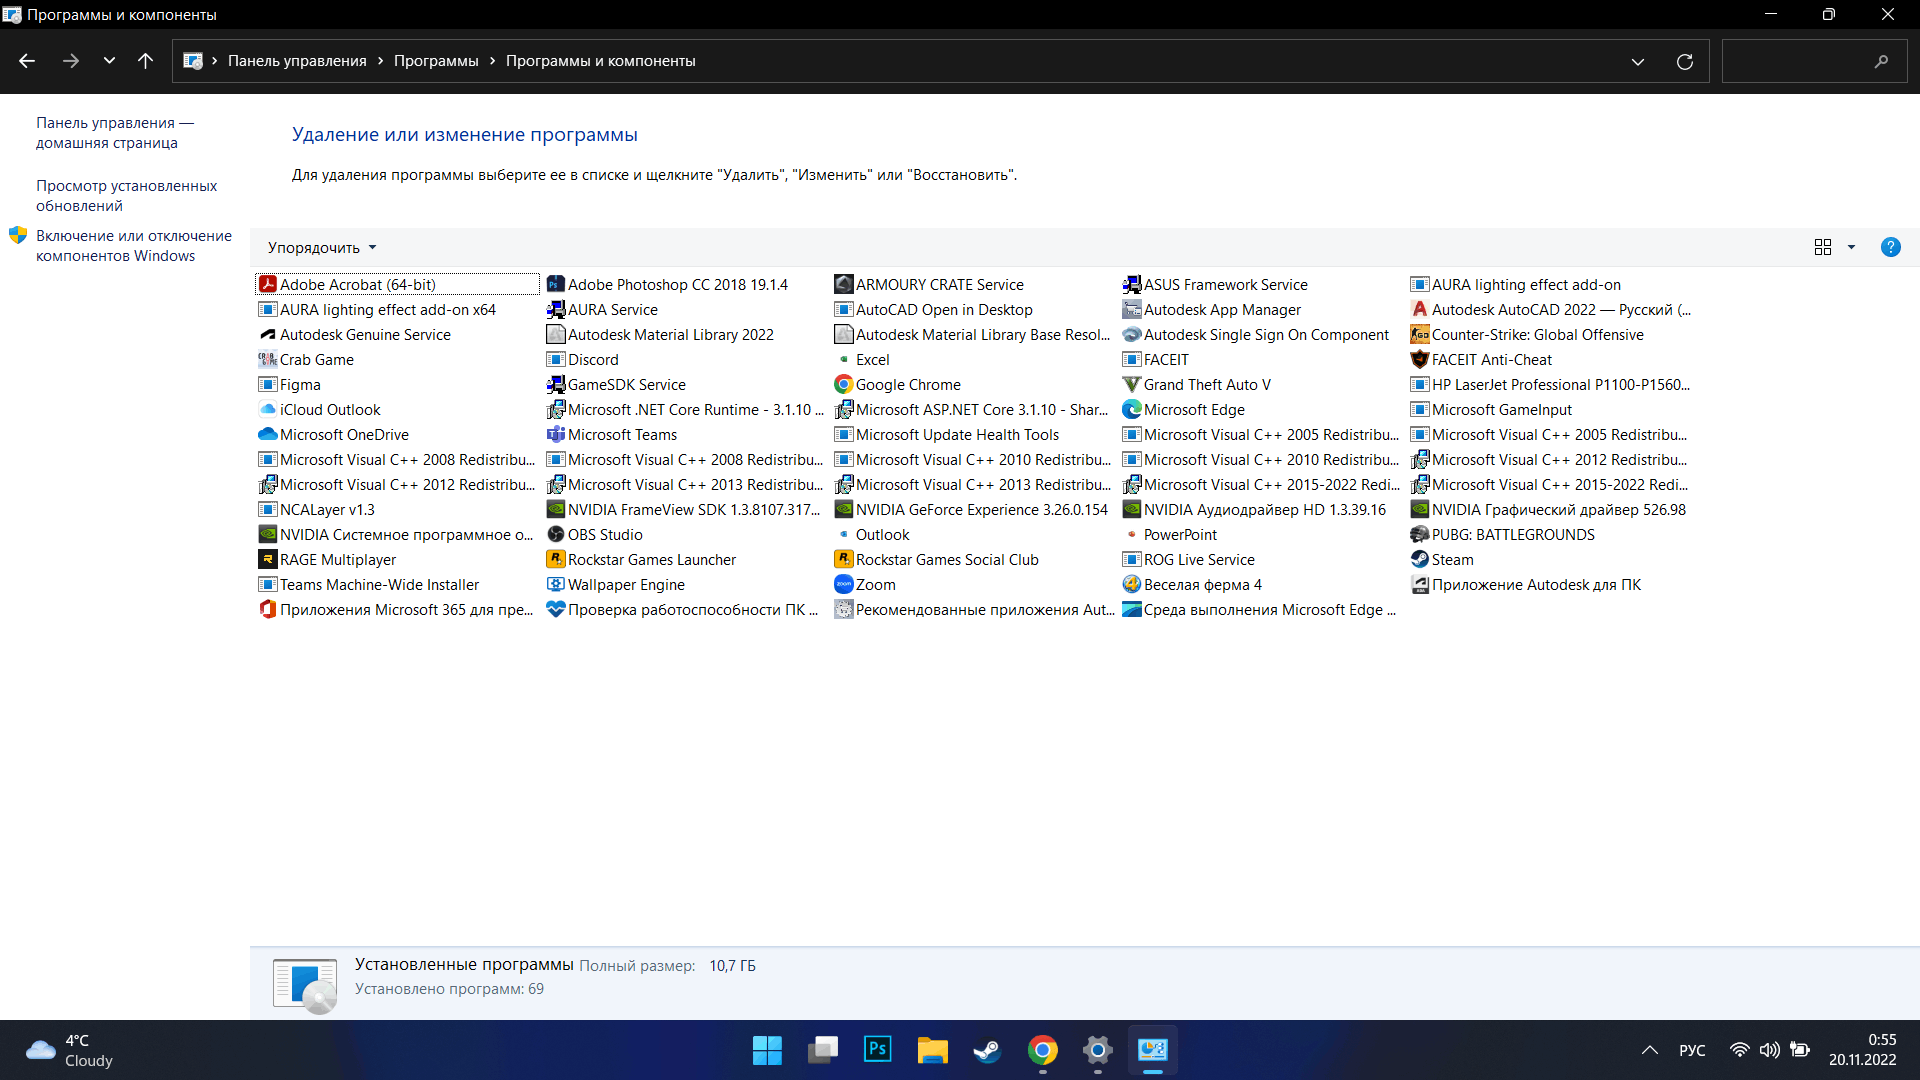Viewport: 1920px width, 1080px height.
Task: Click the NVIDIA GeForce Experience icon
Action: click(x=844, y=510)
